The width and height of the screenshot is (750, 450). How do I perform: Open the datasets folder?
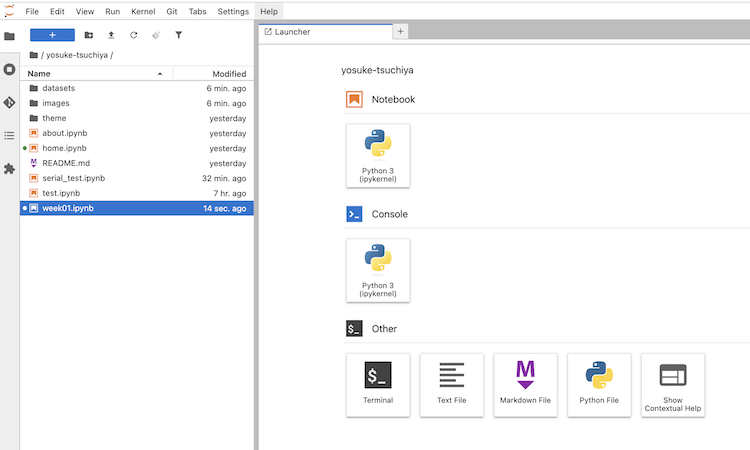tap(58, 88)
